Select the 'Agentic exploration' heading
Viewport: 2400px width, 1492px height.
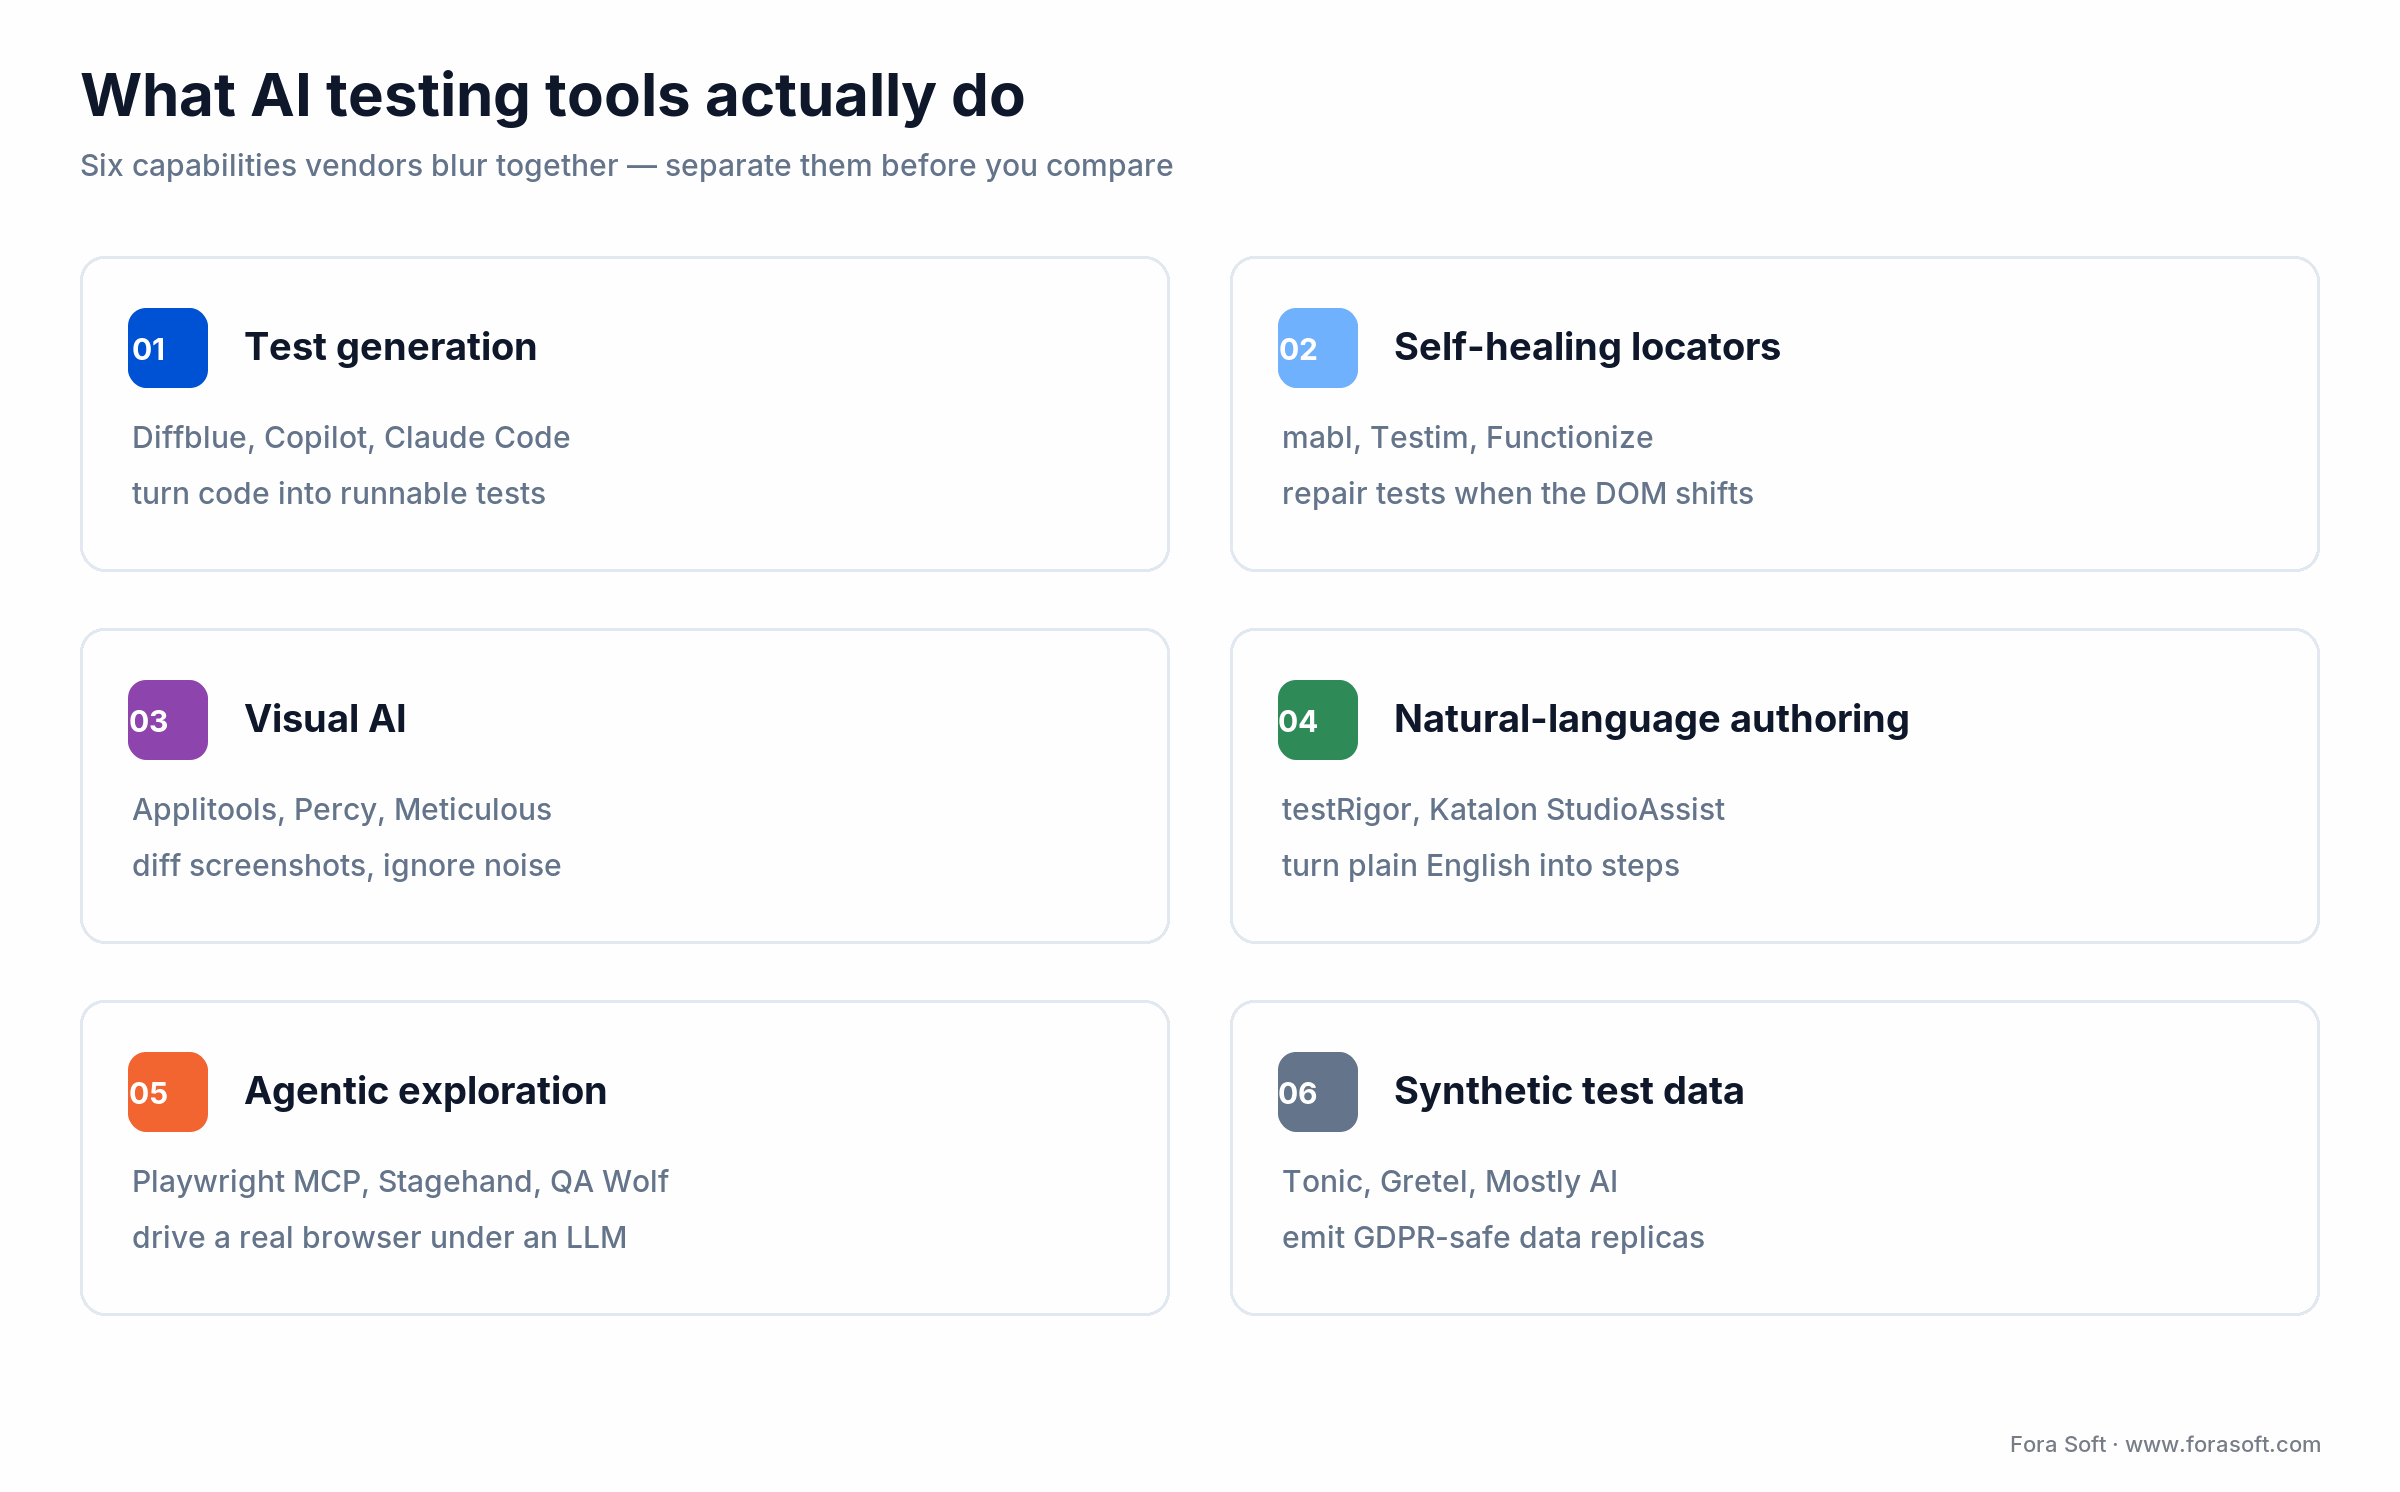426,1091
